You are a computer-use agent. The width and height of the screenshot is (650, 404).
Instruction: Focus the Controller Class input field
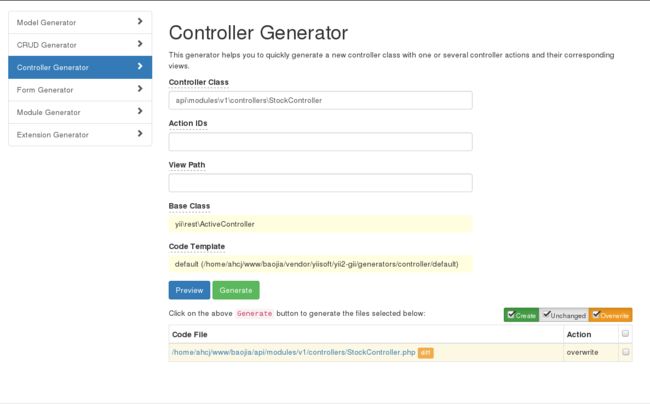320,100
